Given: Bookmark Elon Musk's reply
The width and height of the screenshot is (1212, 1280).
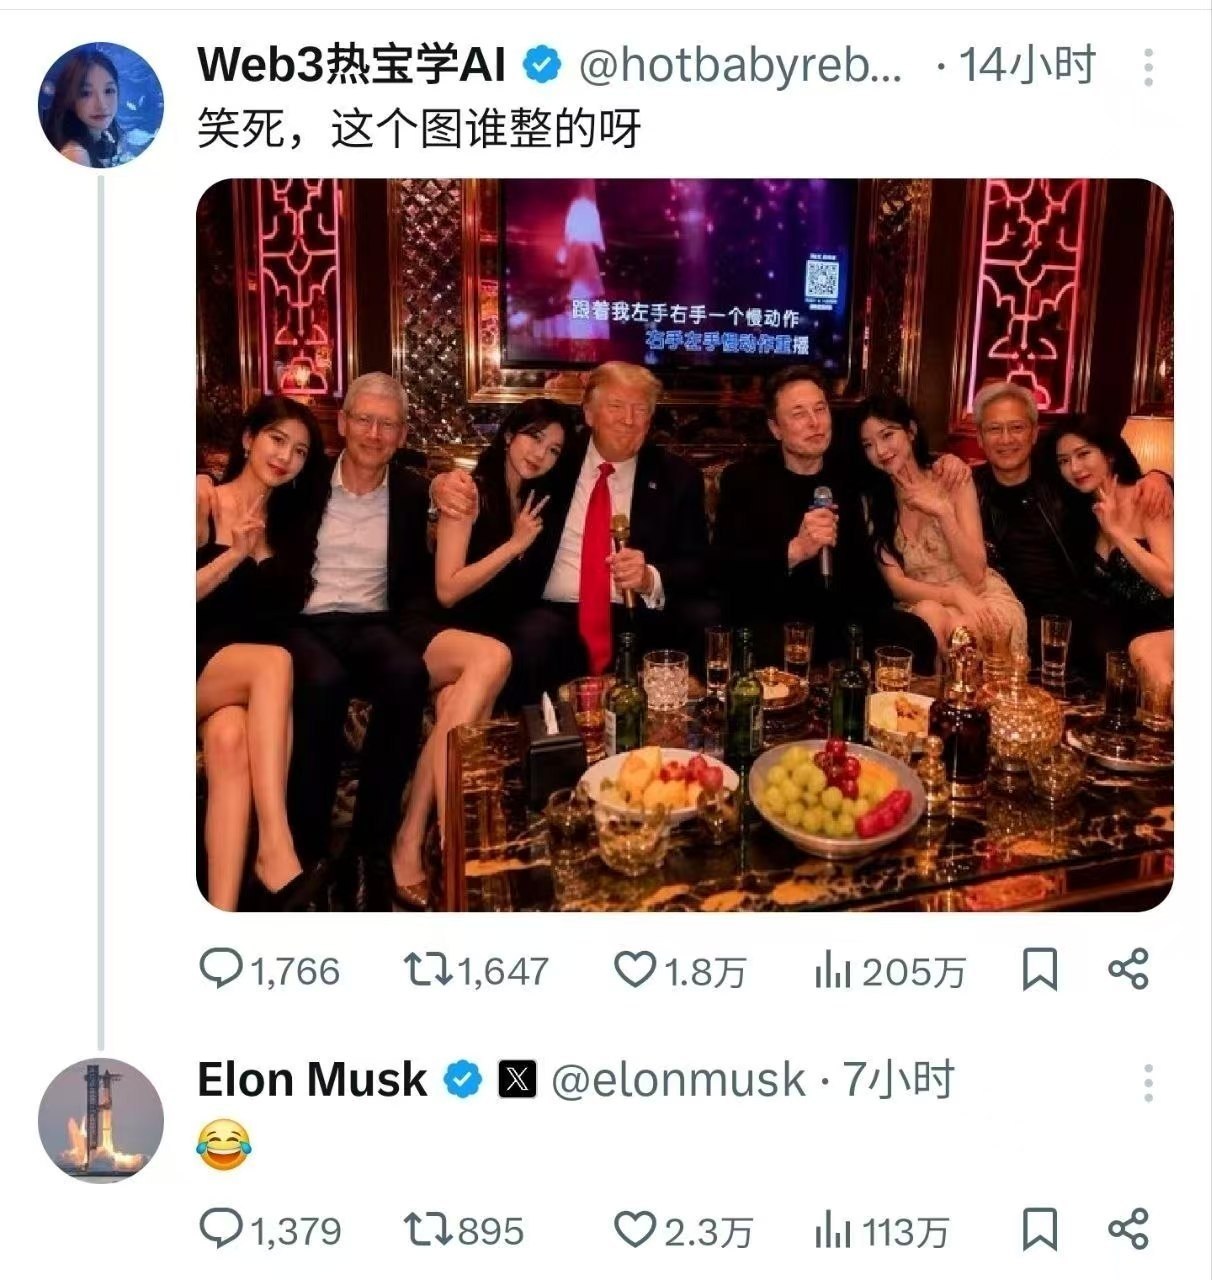Looking at the screenshot, I should pyautogui.click(x=1040, y=1230).
